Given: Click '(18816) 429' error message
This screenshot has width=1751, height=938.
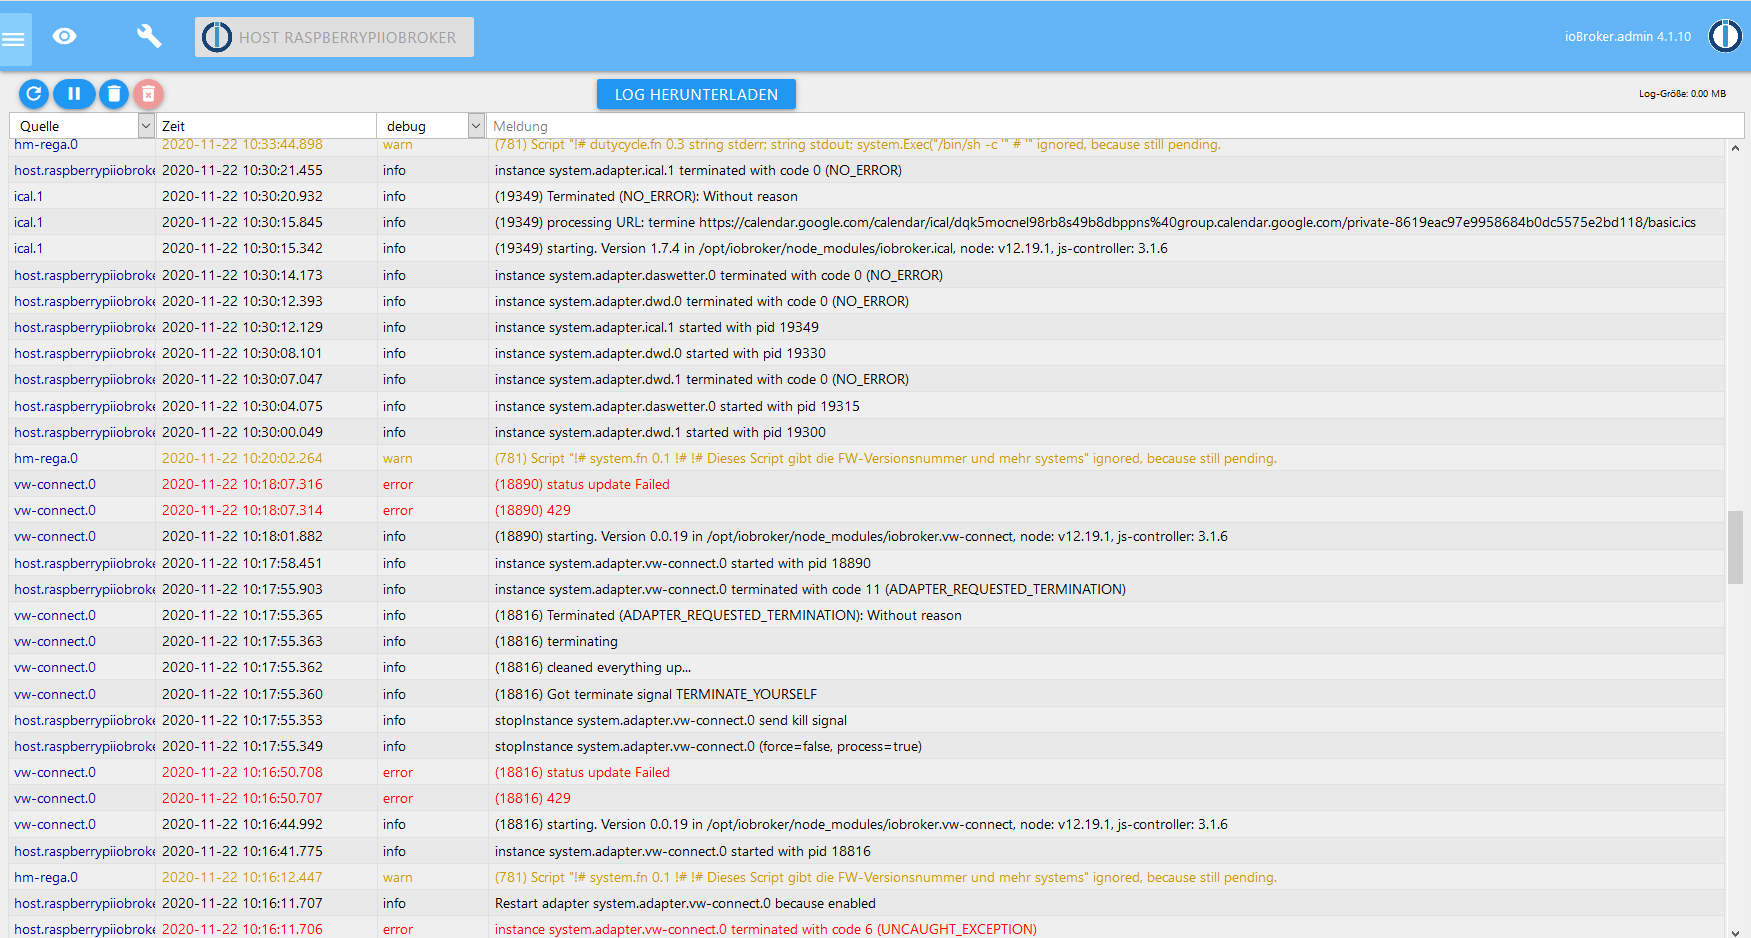Looking at the screenshot, I should (533, 798).
